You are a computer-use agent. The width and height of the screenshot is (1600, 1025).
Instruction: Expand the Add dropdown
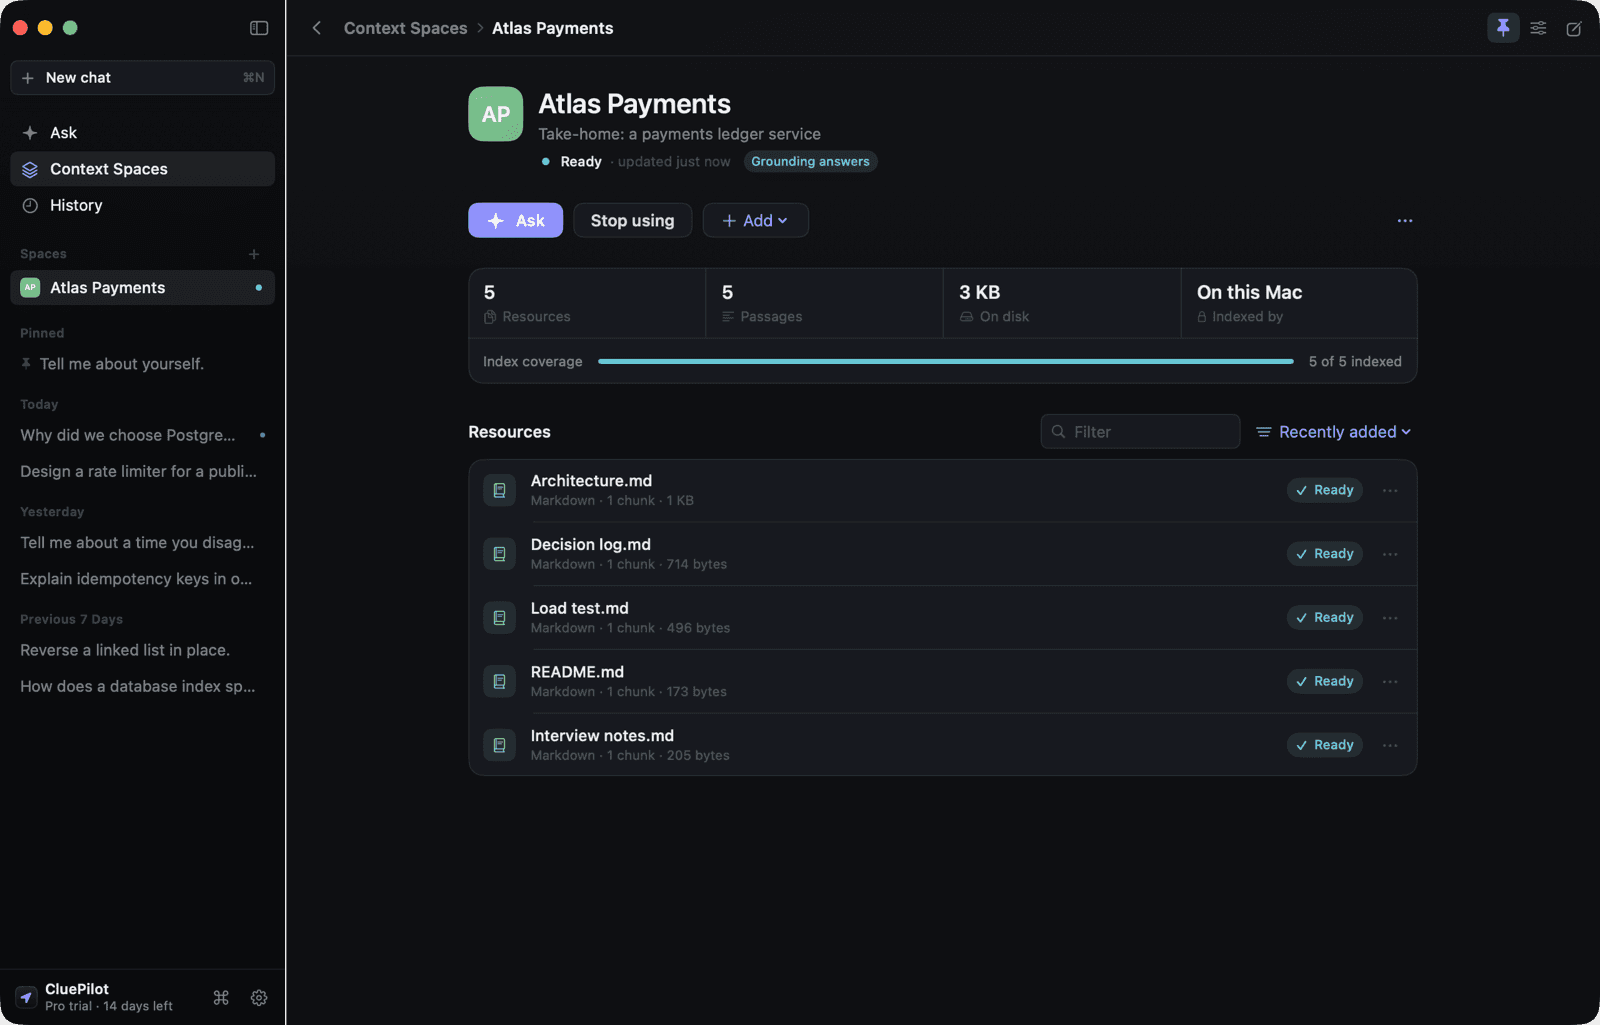pyautogui.click(x=755, y=221)
